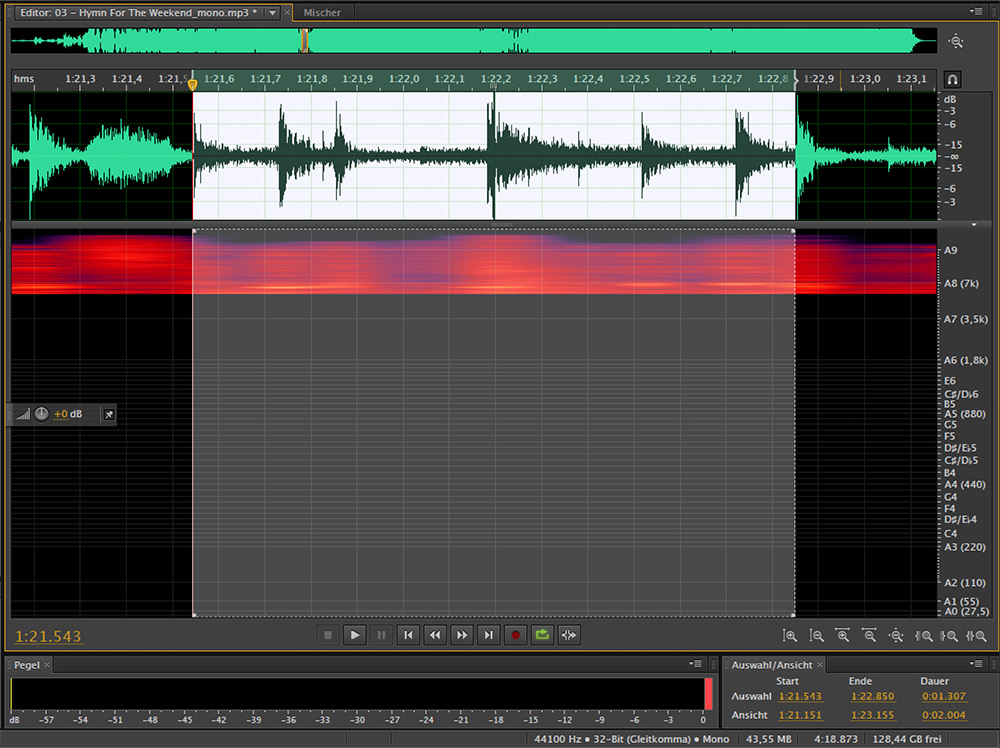Jump to next marker with skip-forward button
1000x748 pixels.
click(488, 635)
